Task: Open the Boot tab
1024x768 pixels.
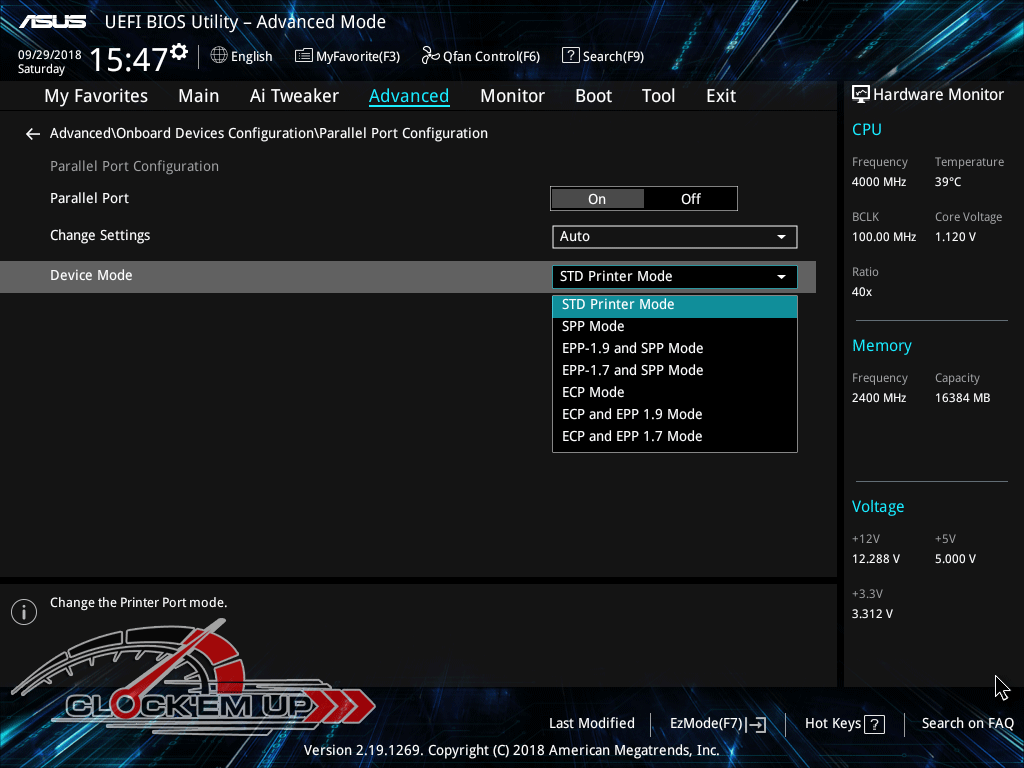Action: (x=593, y=96)
